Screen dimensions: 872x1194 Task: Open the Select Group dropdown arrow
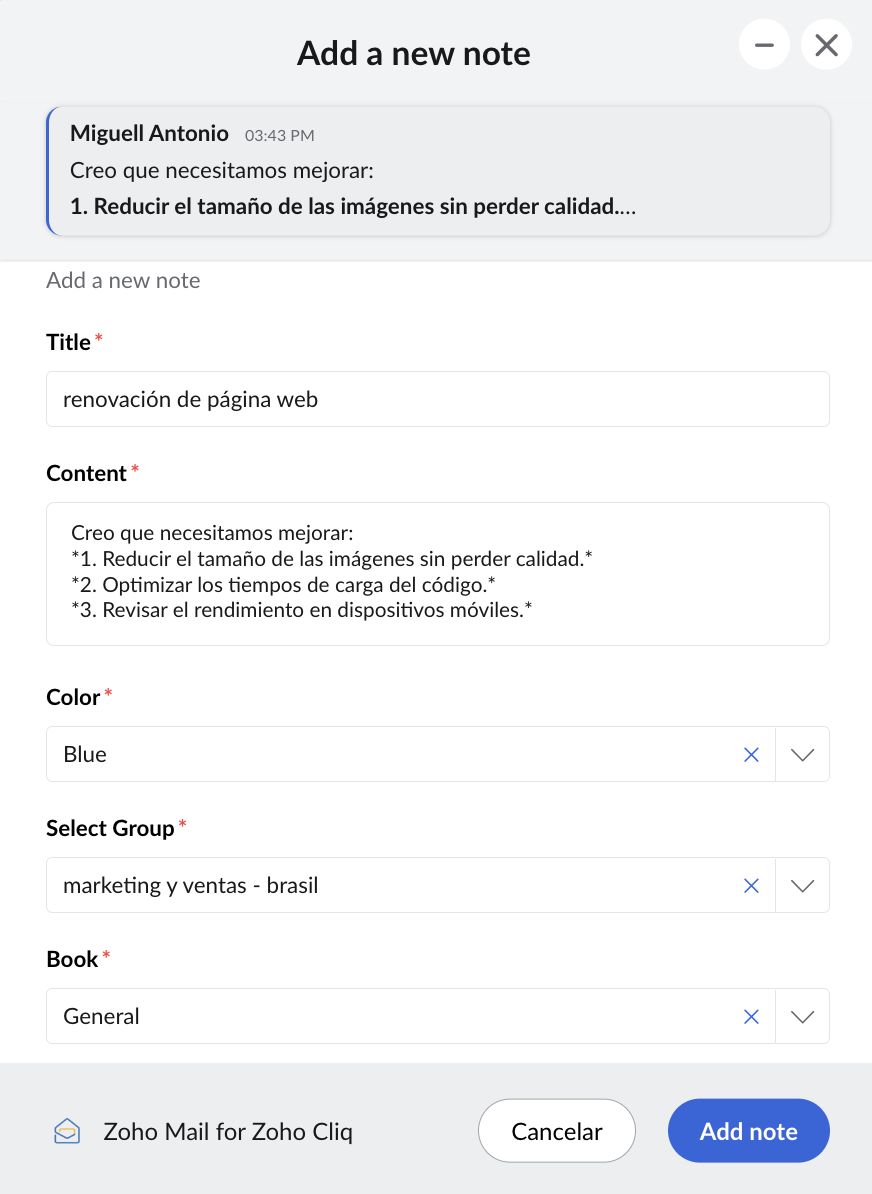[x=803, y=886]
